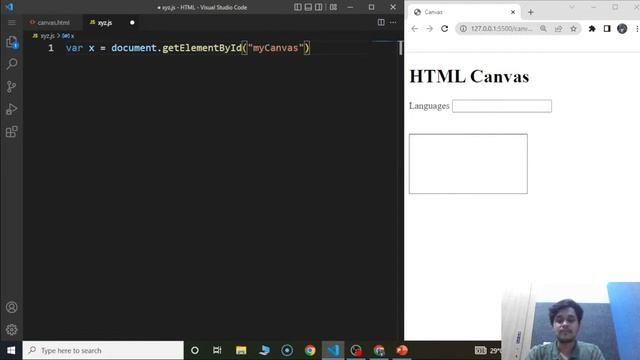Go back in Chrome

coord(415,29)
